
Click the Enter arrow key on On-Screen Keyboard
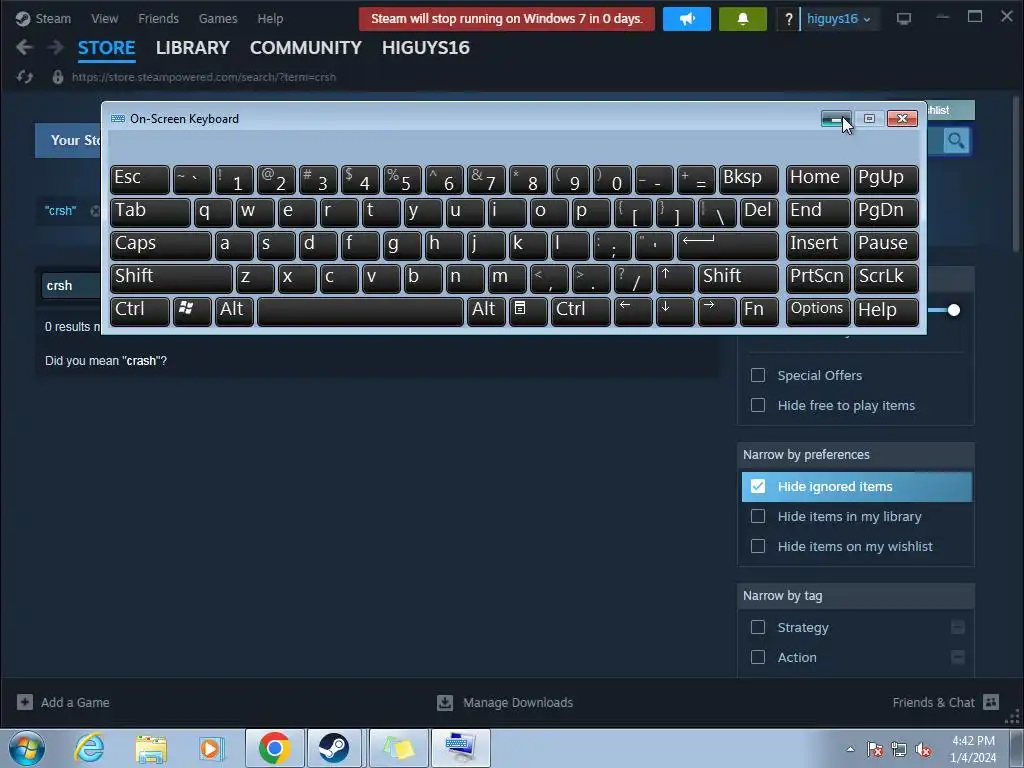(x=728, y=245)
